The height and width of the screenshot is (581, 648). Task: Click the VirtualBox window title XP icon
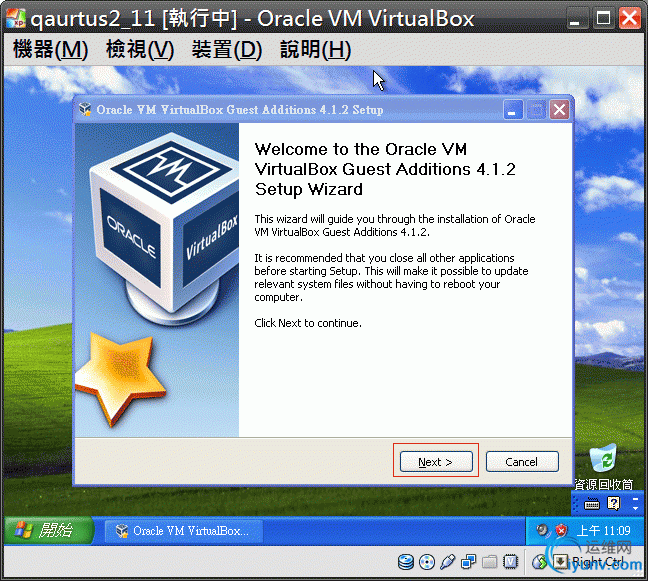(16, 18)
